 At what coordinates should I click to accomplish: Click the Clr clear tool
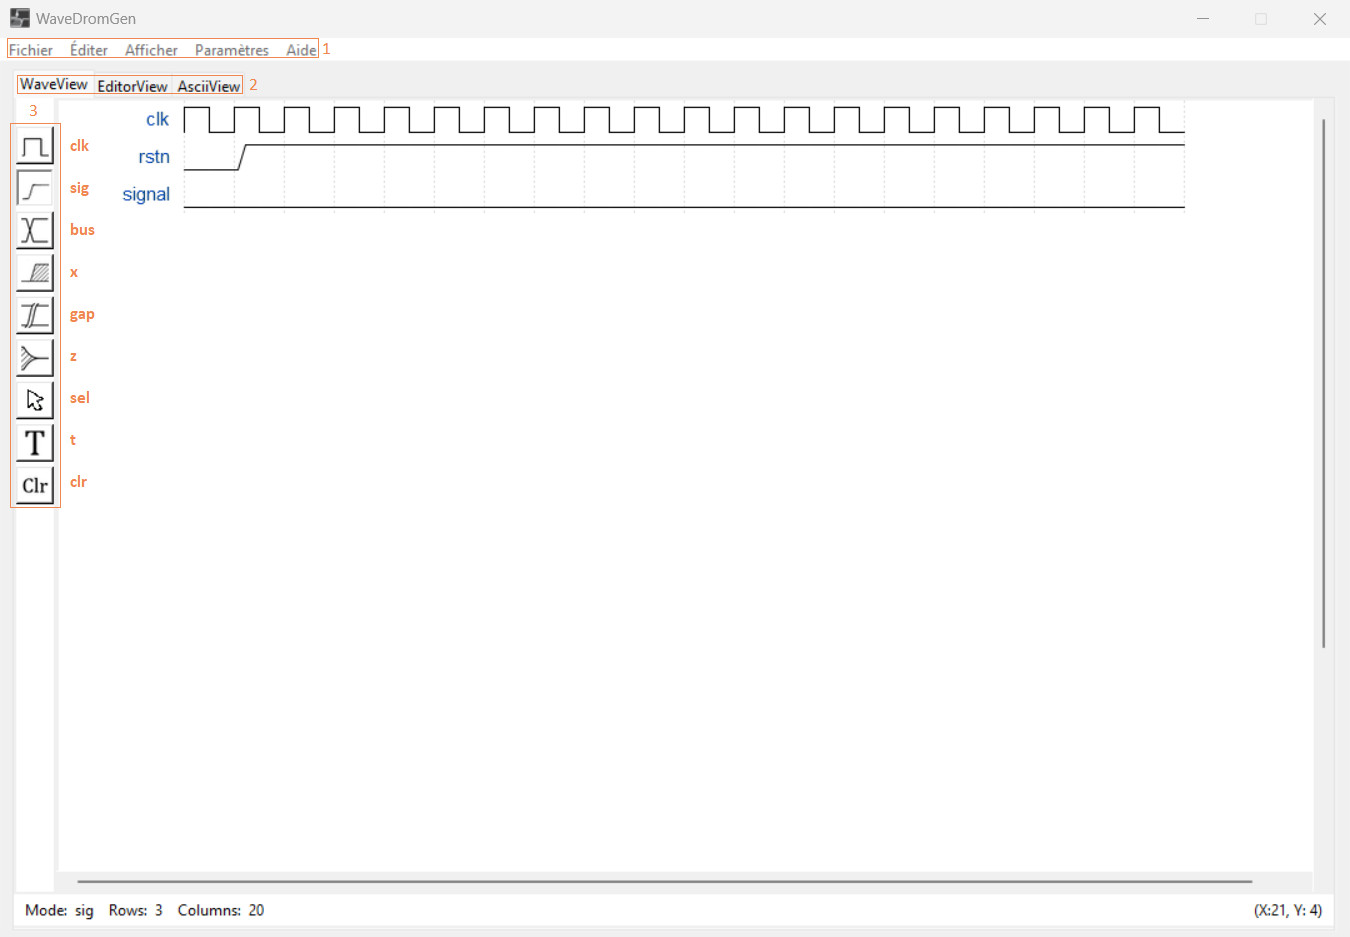point(35,485)
